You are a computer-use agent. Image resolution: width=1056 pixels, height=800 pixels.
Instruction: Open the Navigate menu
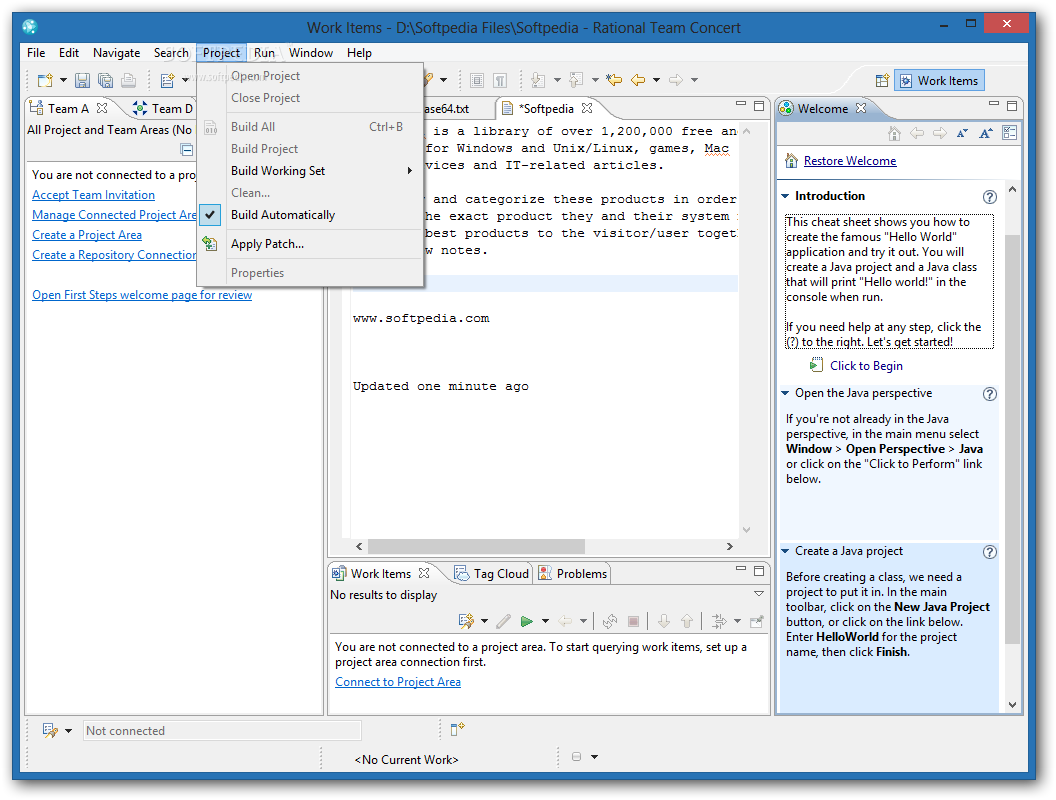(117, 53)
